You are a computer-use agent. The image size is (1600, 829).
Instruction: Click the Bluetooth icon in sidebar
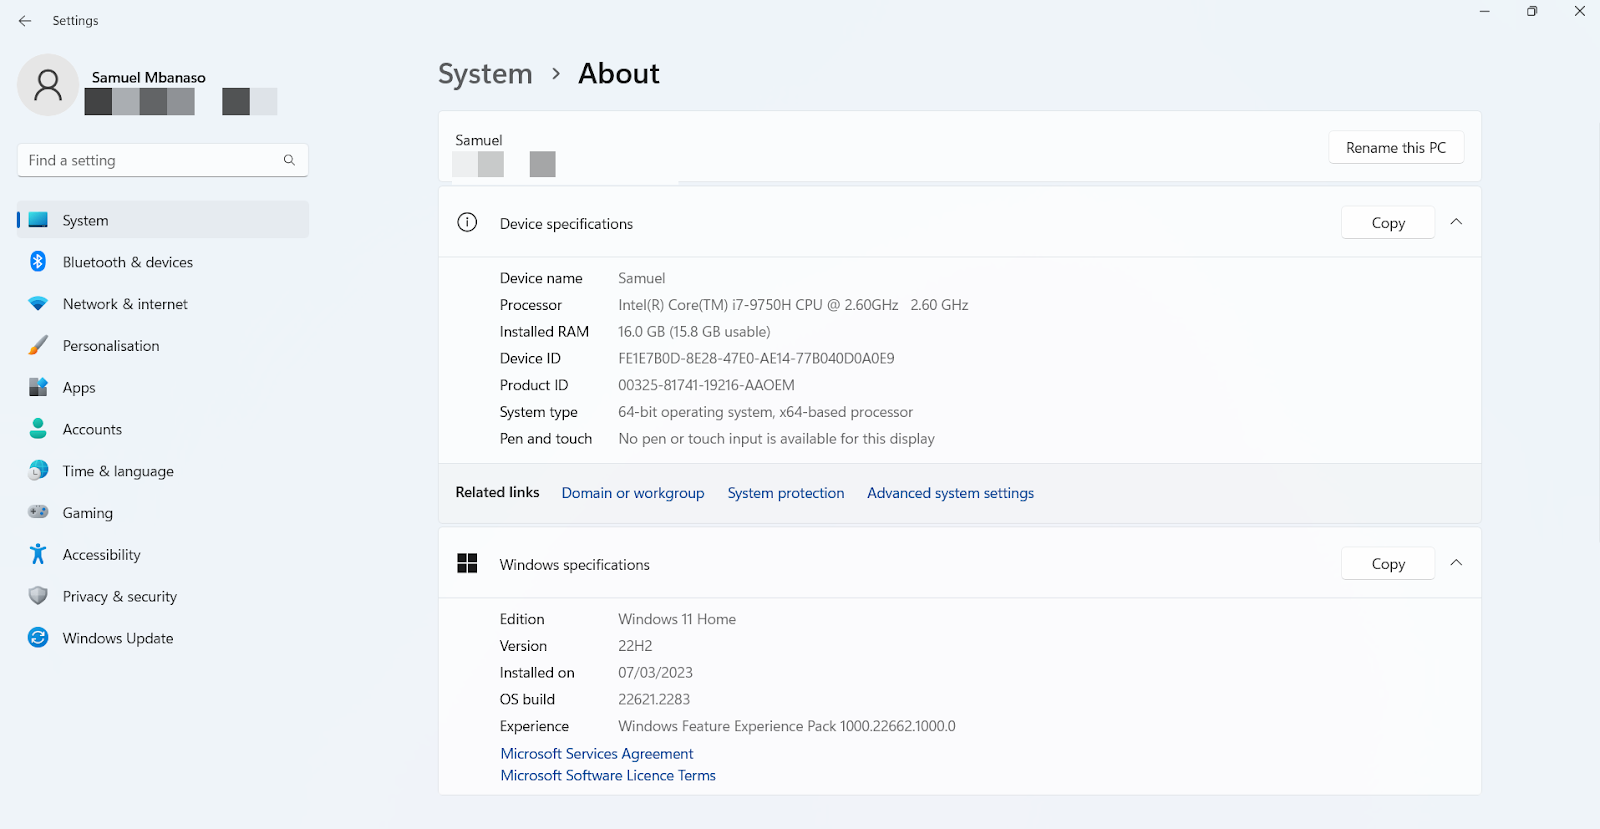tap(38, 262)
